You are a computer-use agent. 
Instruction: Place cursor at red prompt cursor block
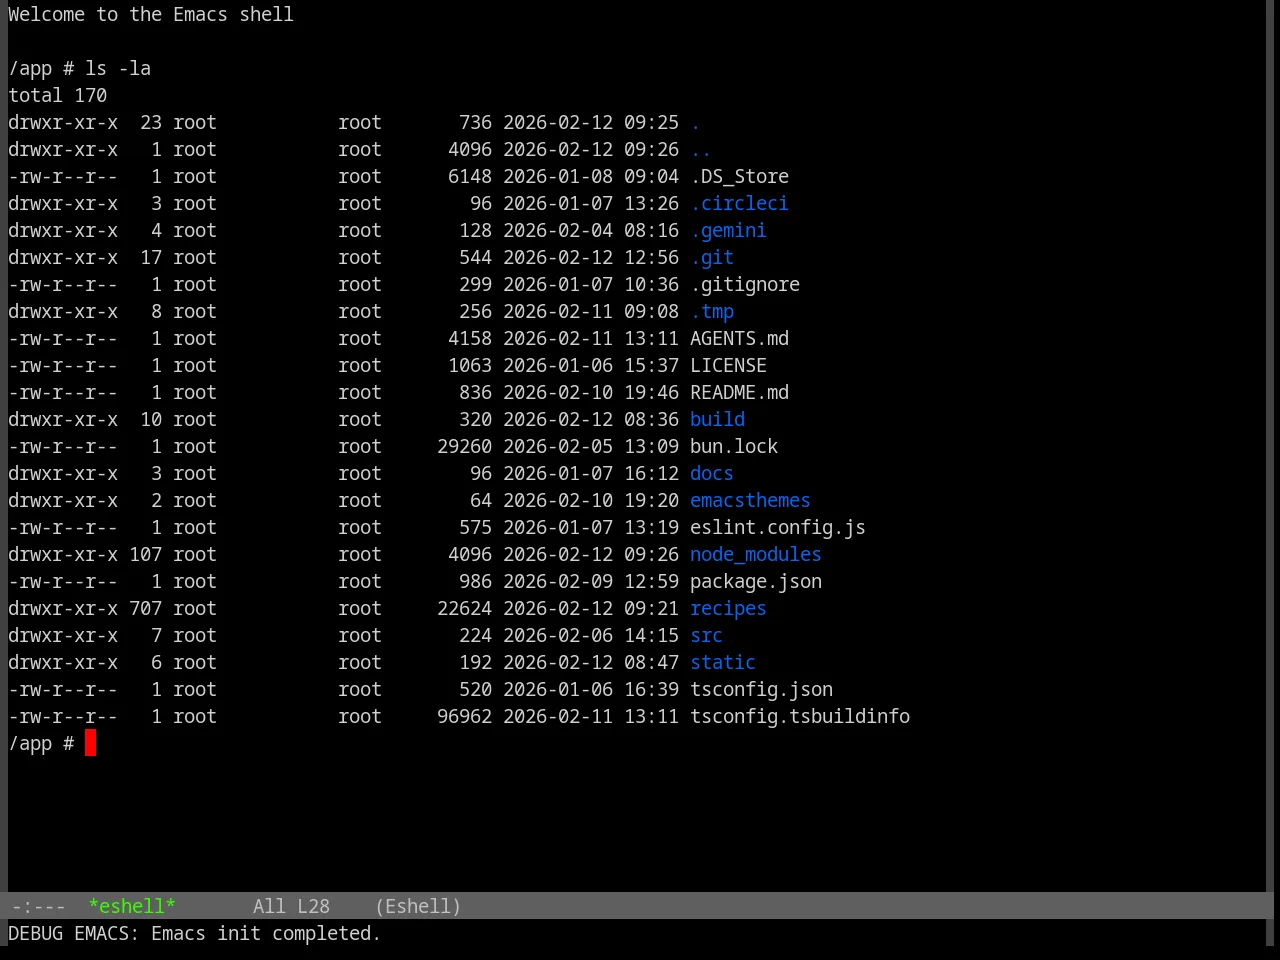click(90, 743)
